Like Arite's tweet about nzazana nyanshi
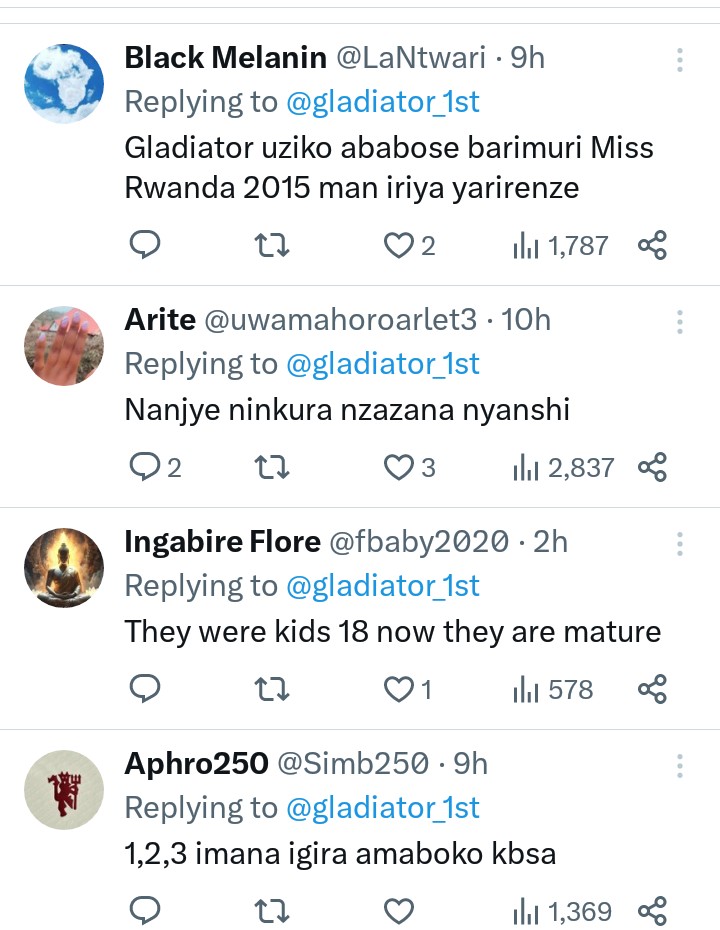 (x=399, y=467)
